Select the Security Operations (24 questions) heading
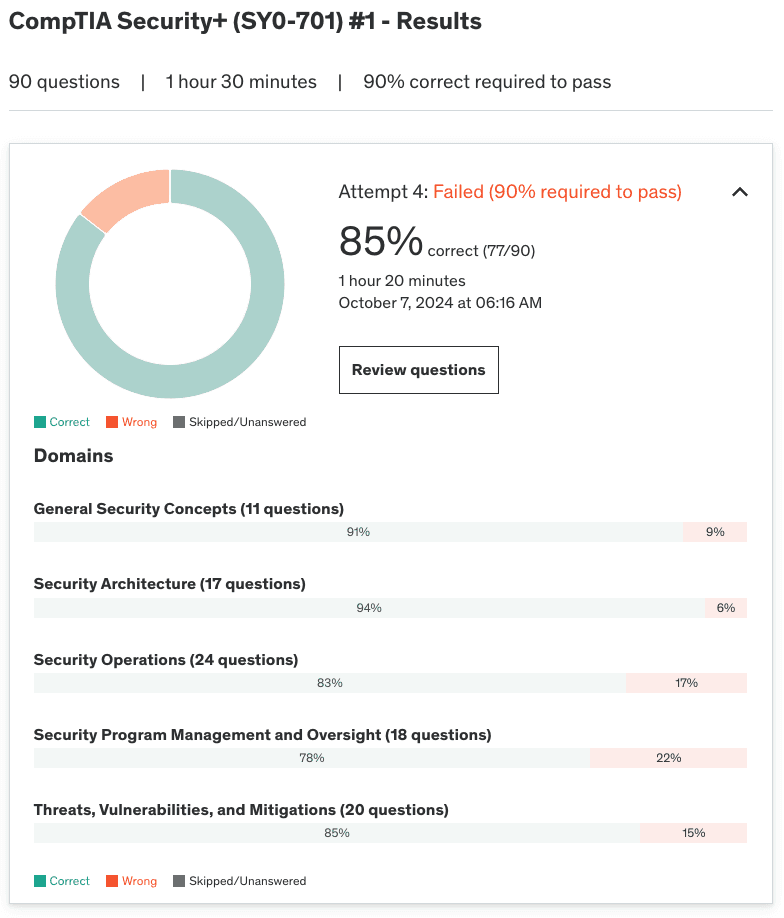The image size is (784, 918). tap(166, 660)
